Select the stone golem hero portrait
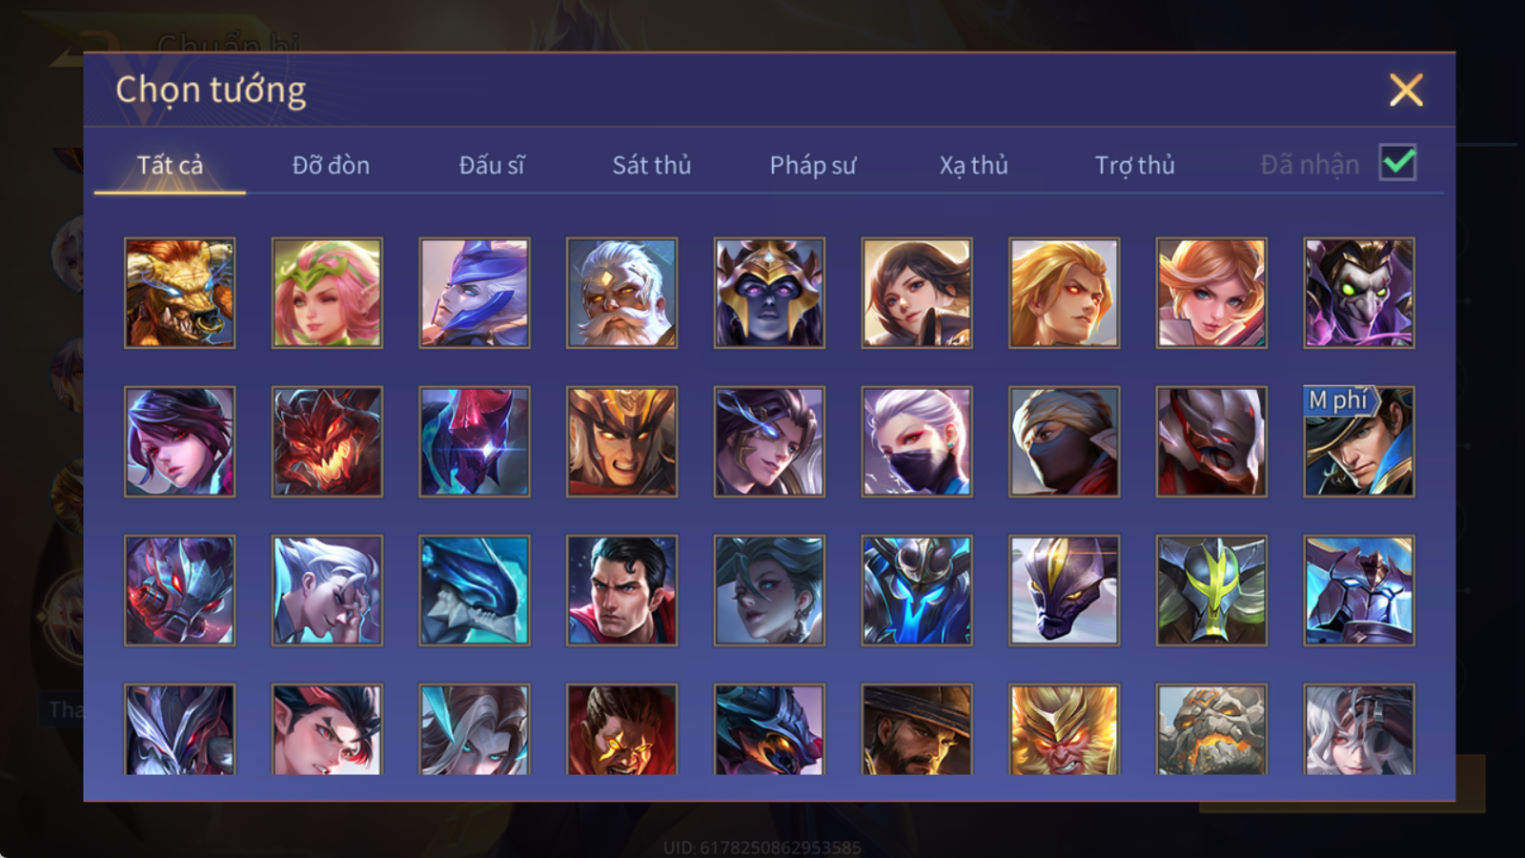 pyautogui.click(x=1212, y=729)
